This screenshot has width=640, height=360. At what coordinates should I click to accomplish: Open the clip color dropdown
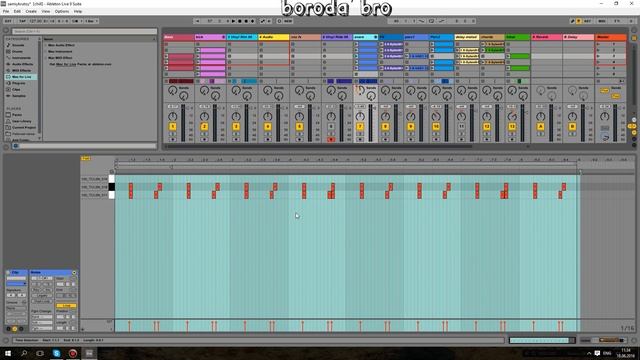click(16, 284)
